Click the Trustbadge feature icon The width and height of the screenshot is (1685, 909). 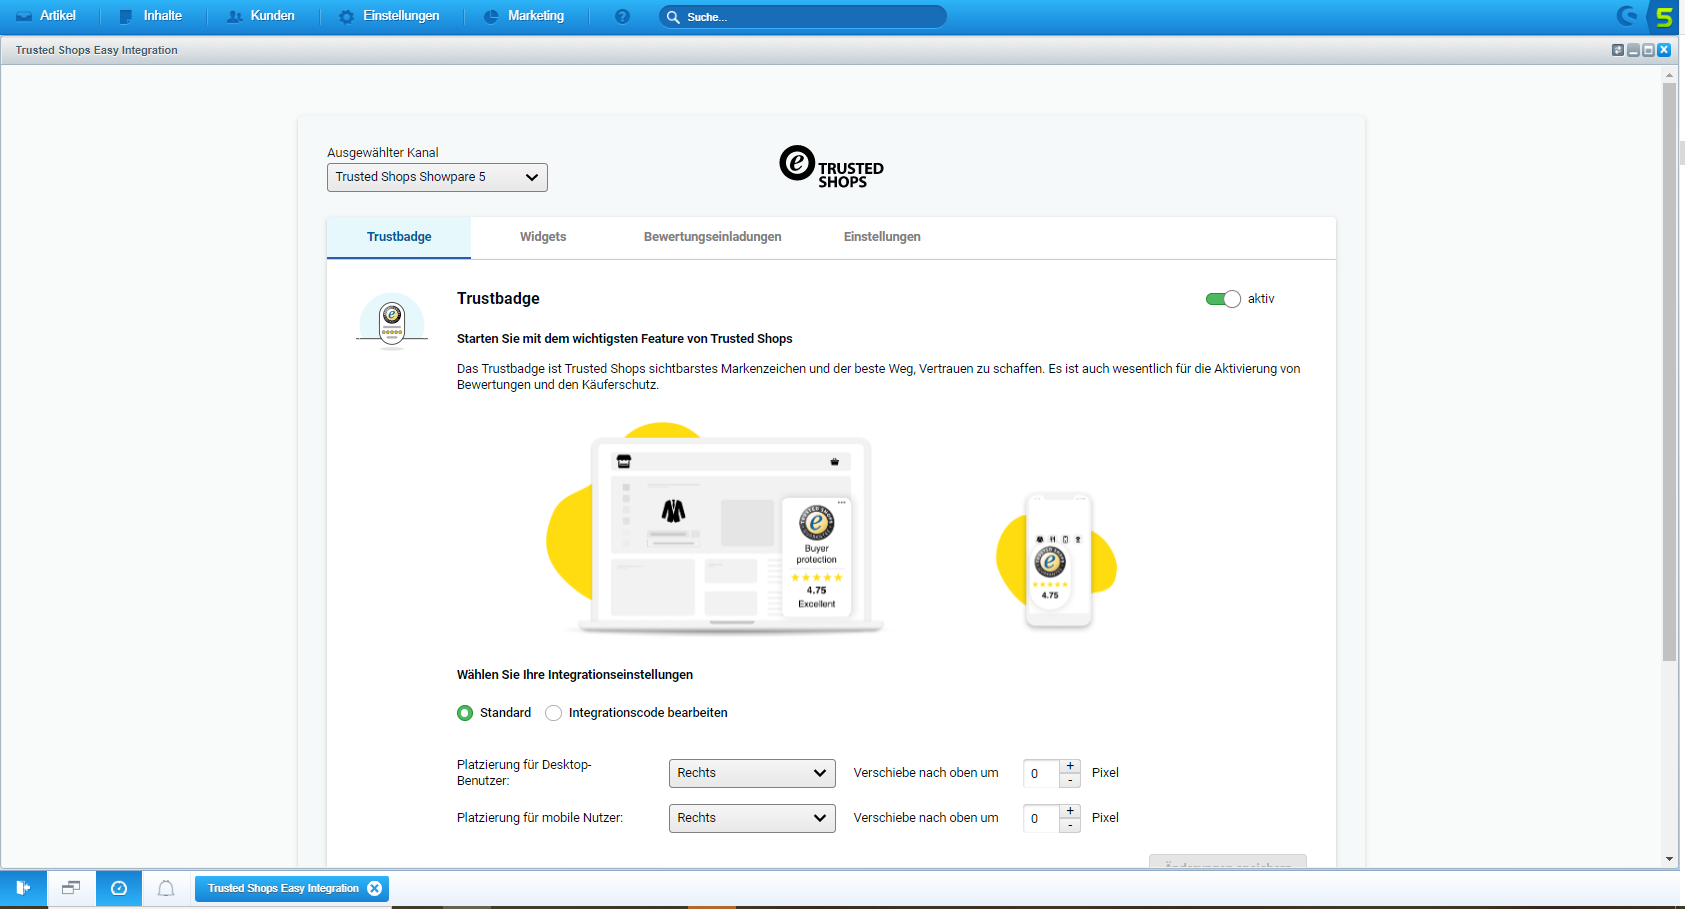[392, 321]
